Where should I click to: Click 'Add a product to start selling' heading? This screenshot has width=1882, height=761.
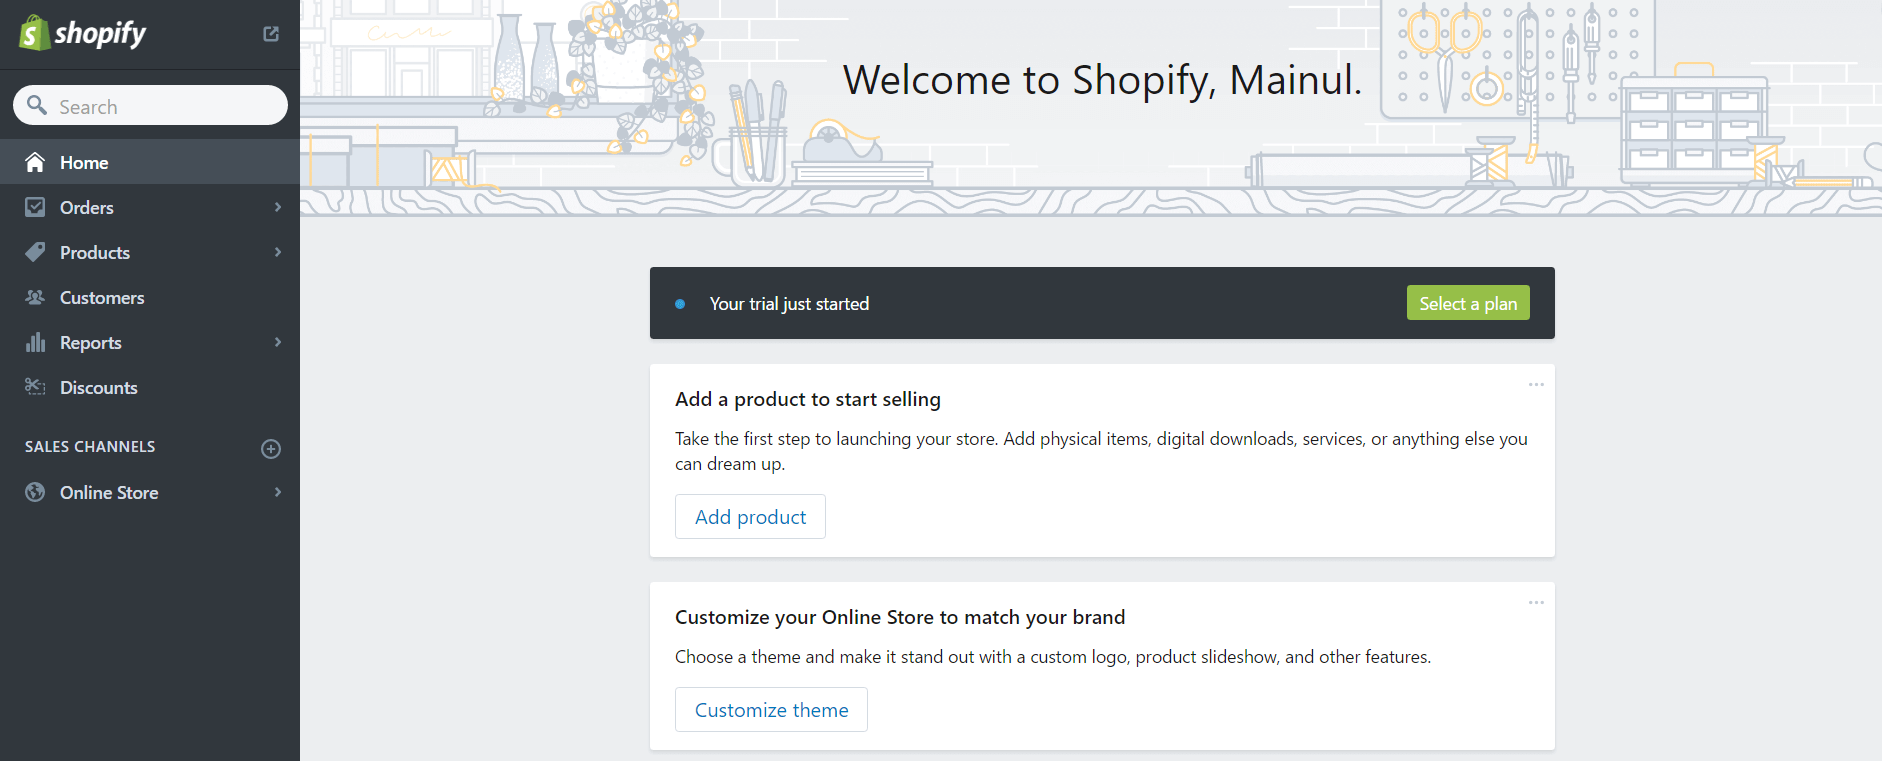point(808,399)
